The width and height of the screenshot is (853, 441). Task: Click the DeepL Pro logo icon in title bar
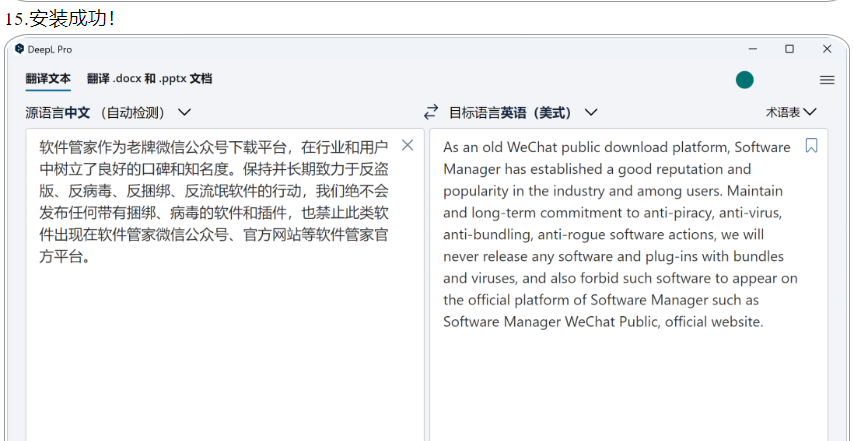20,49
